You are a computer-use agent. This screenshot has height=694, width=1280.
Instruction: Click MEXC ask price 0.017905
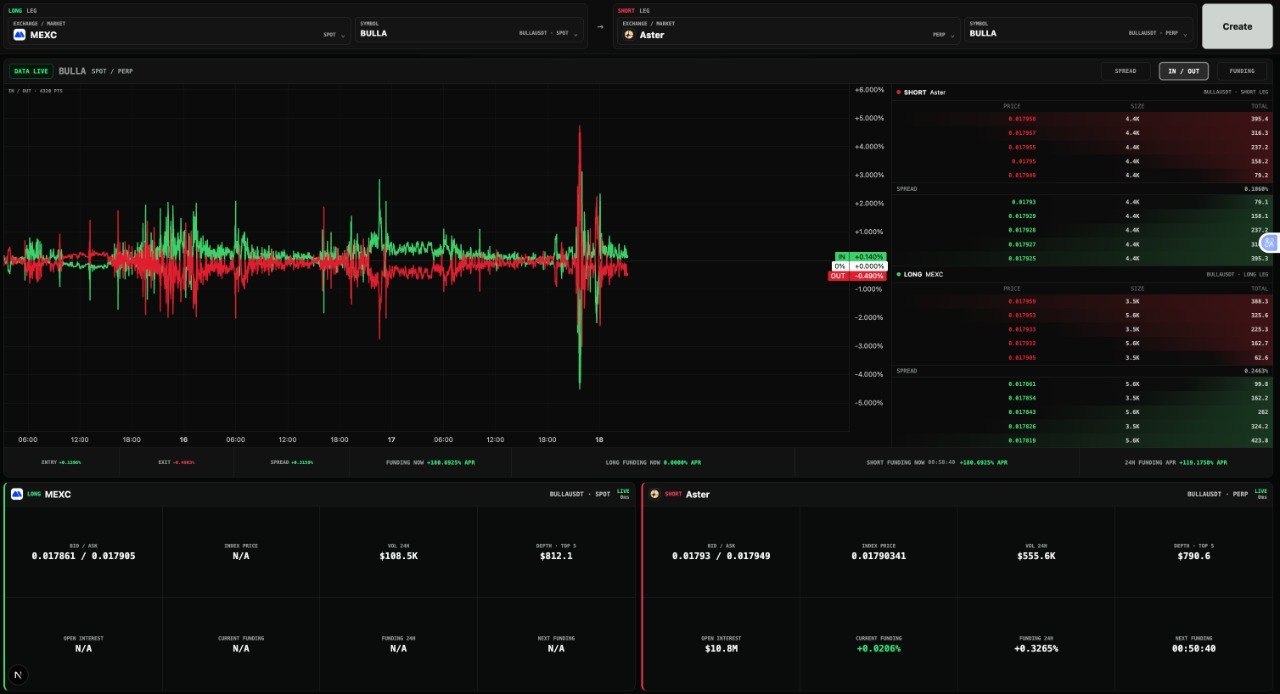[1022, 357]
